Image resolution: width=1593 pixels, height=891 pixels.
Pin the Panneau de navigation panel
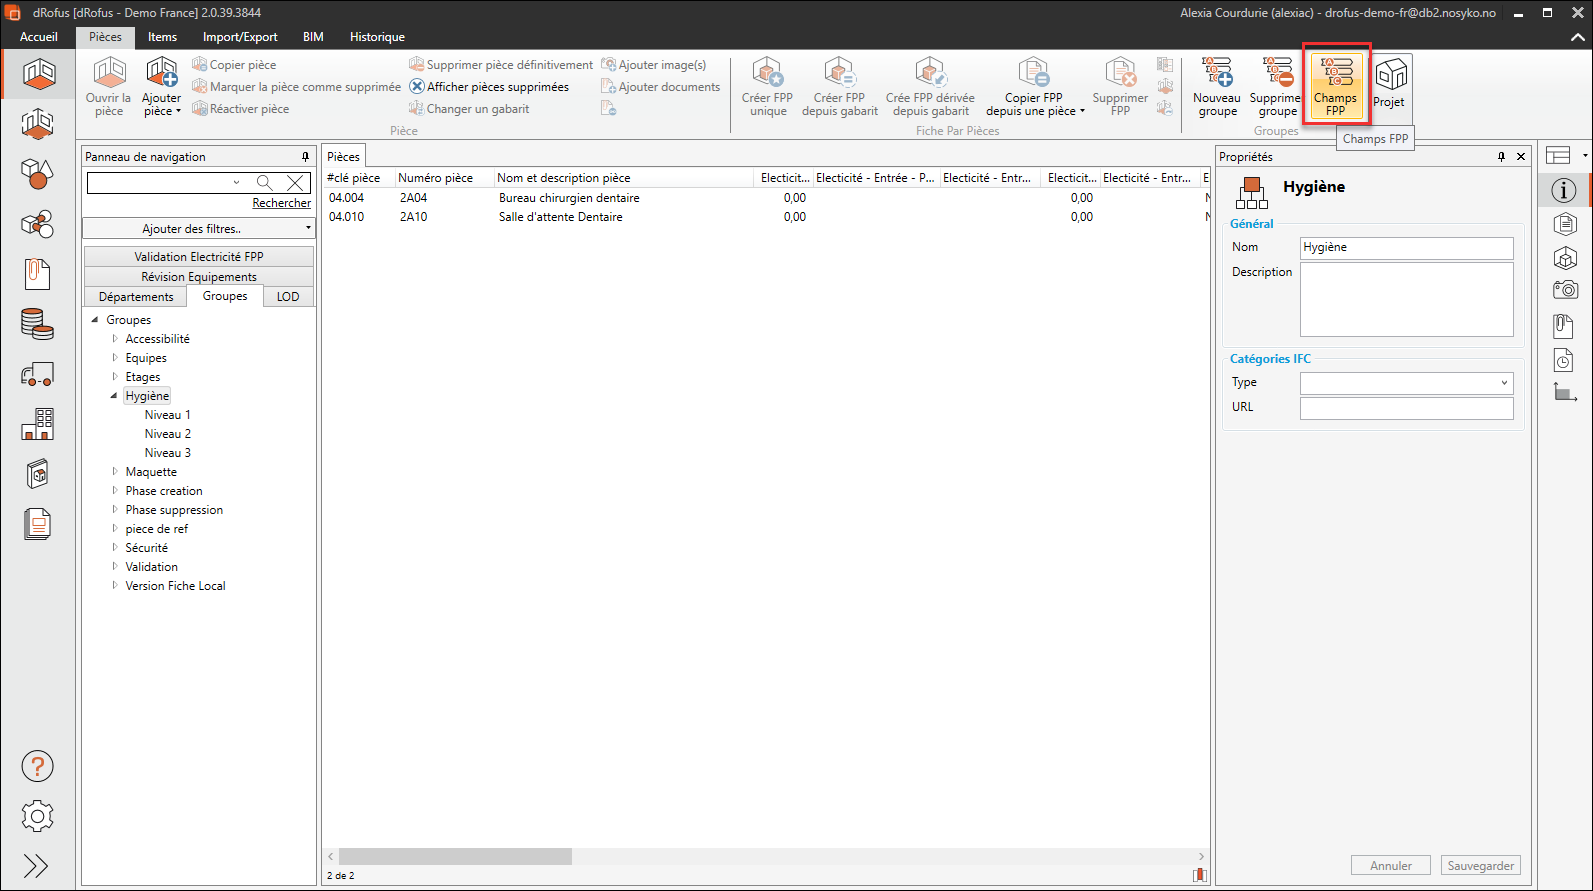[x=305, y=157]
